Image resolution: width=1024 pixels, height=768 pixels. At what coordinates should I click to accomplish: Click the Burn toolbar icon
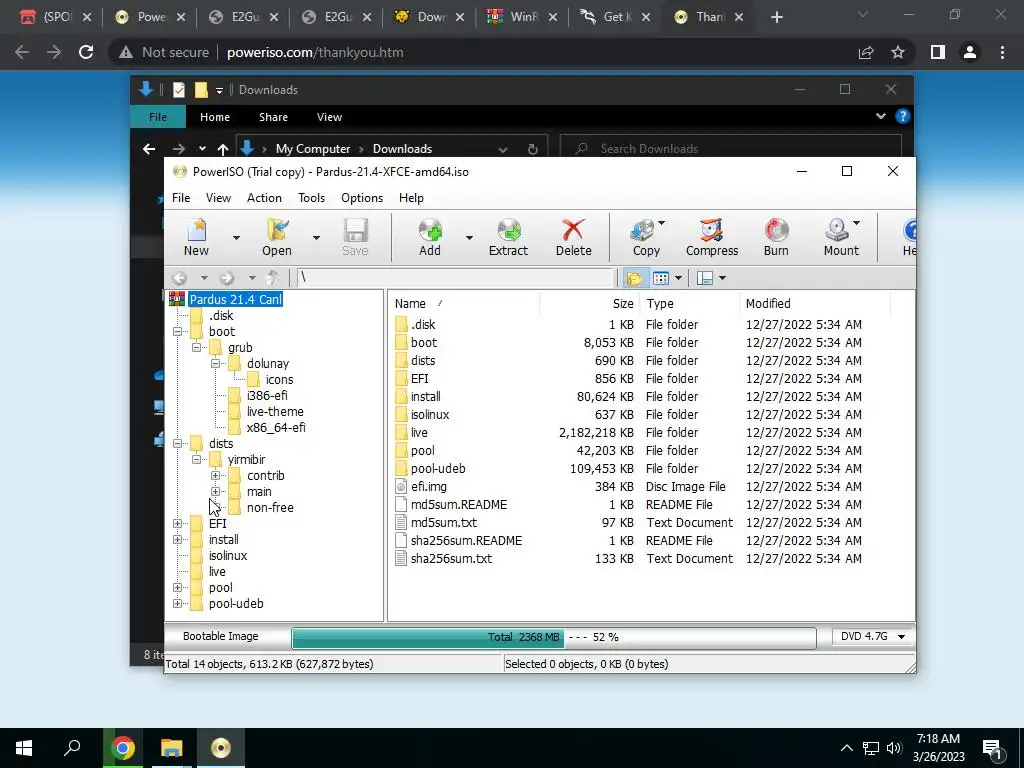[776, 238]
